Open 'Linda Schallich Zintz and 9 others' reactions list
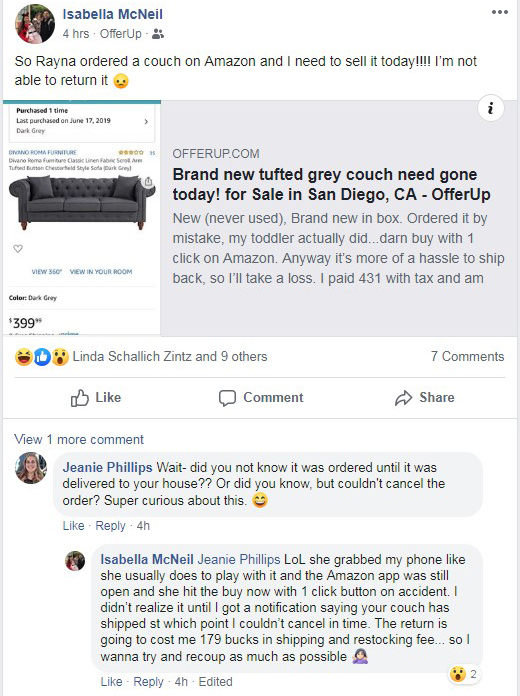The width and height of the screenshot is (520, 696). [x=170, y=356]
